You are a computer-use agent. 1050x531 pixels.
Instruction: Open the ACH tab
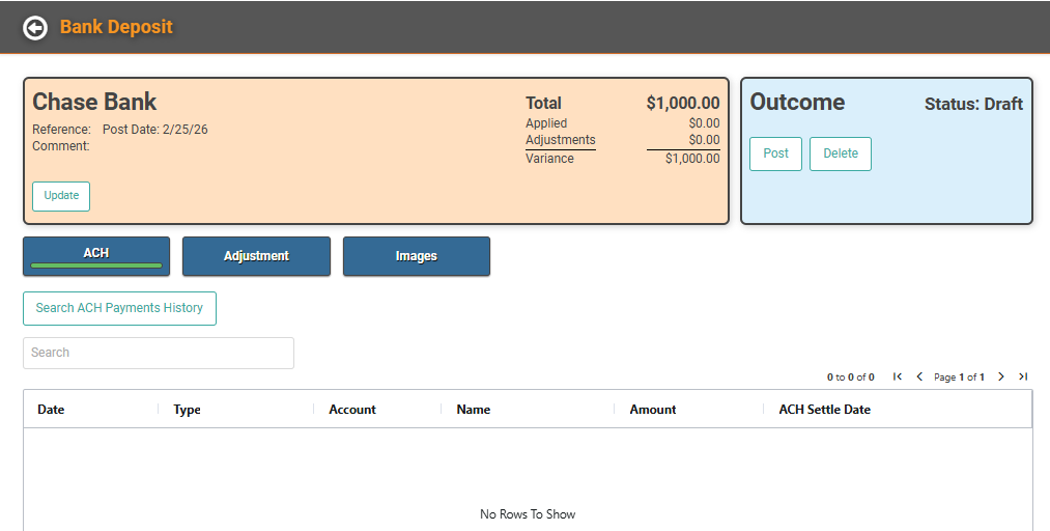[x=96, y=256]
